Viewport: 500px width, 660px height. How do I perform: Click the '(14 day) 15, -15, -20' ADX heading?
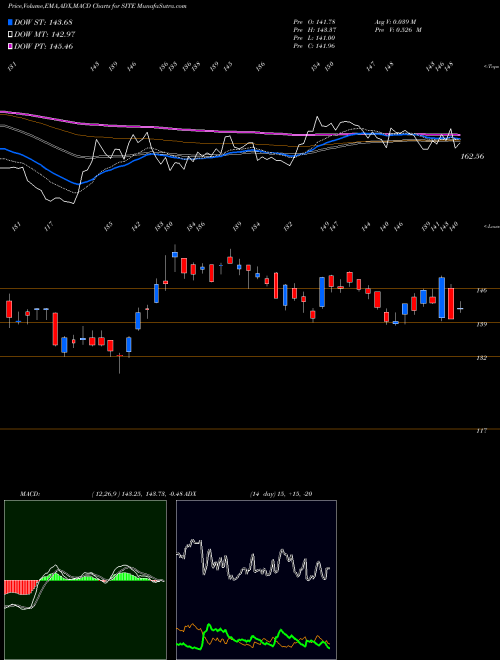point(281,494)
